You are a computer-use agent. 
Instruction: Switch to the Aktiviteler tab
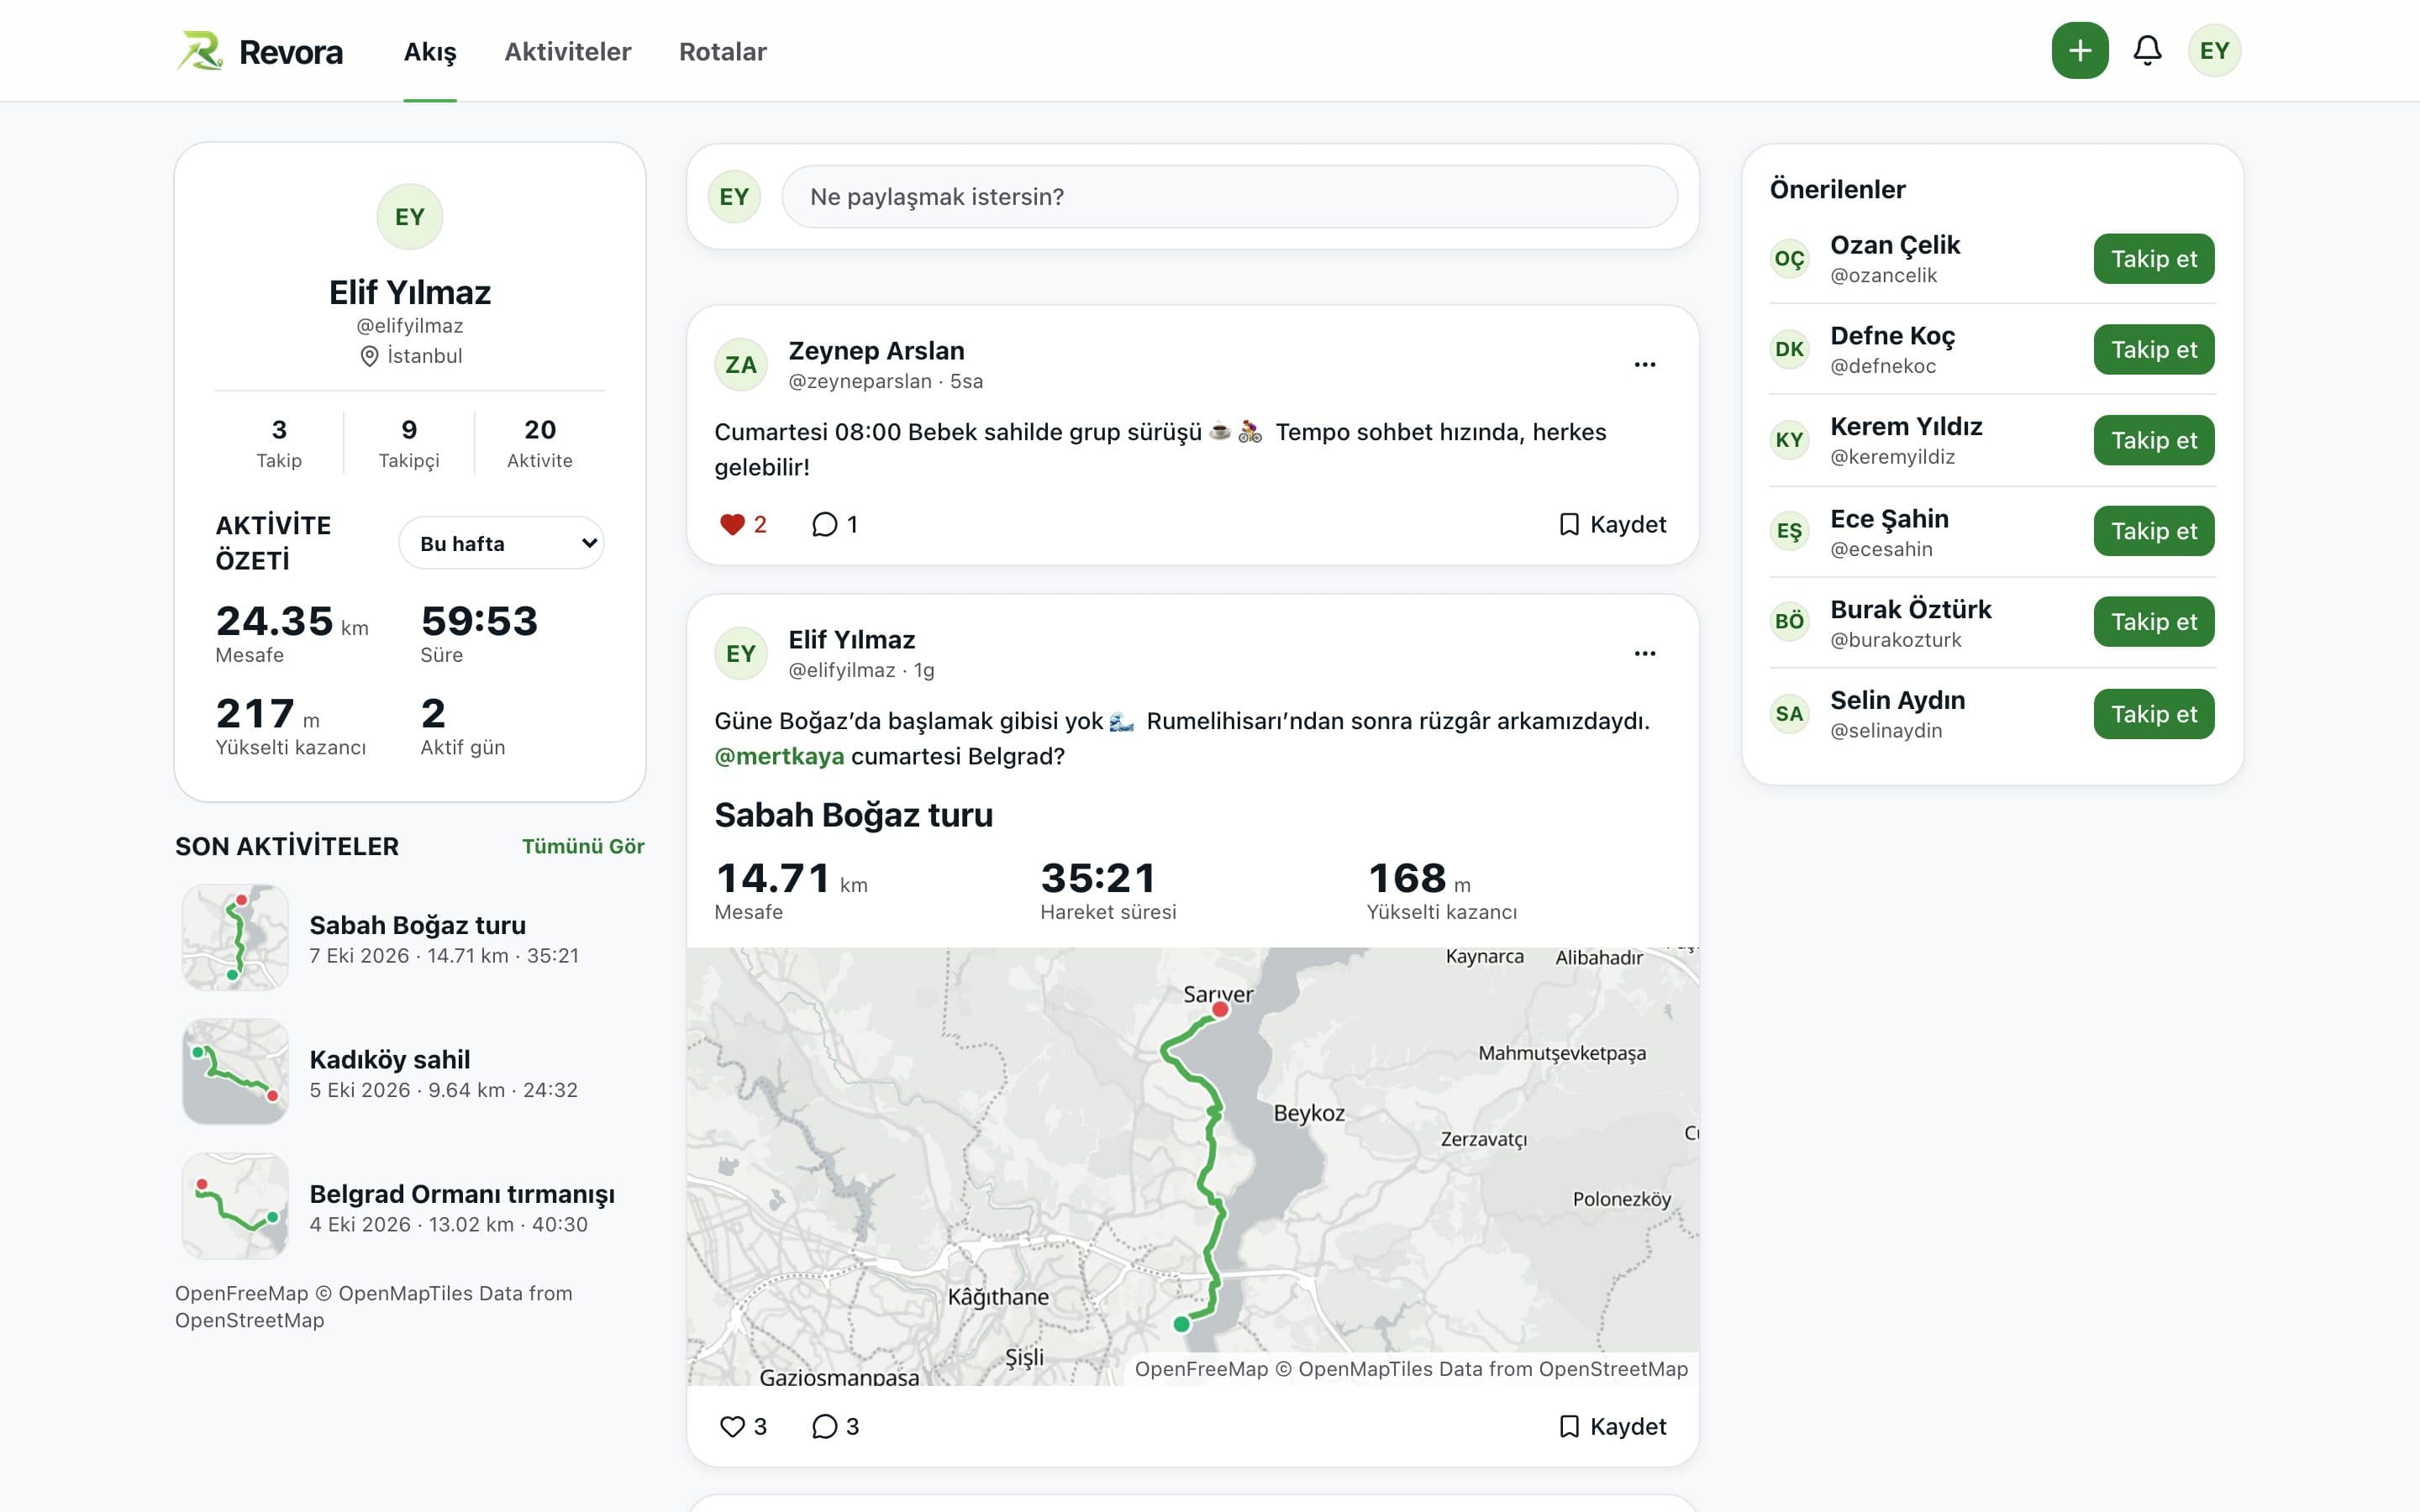568,51
